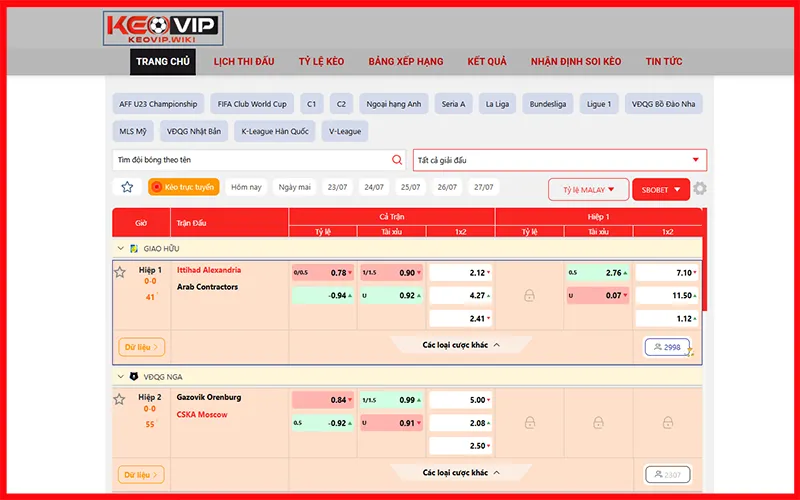Click the favorites star filter icon
Image resolution: width=800 pixels, height=500 pixels.
[x=127, y=187]
